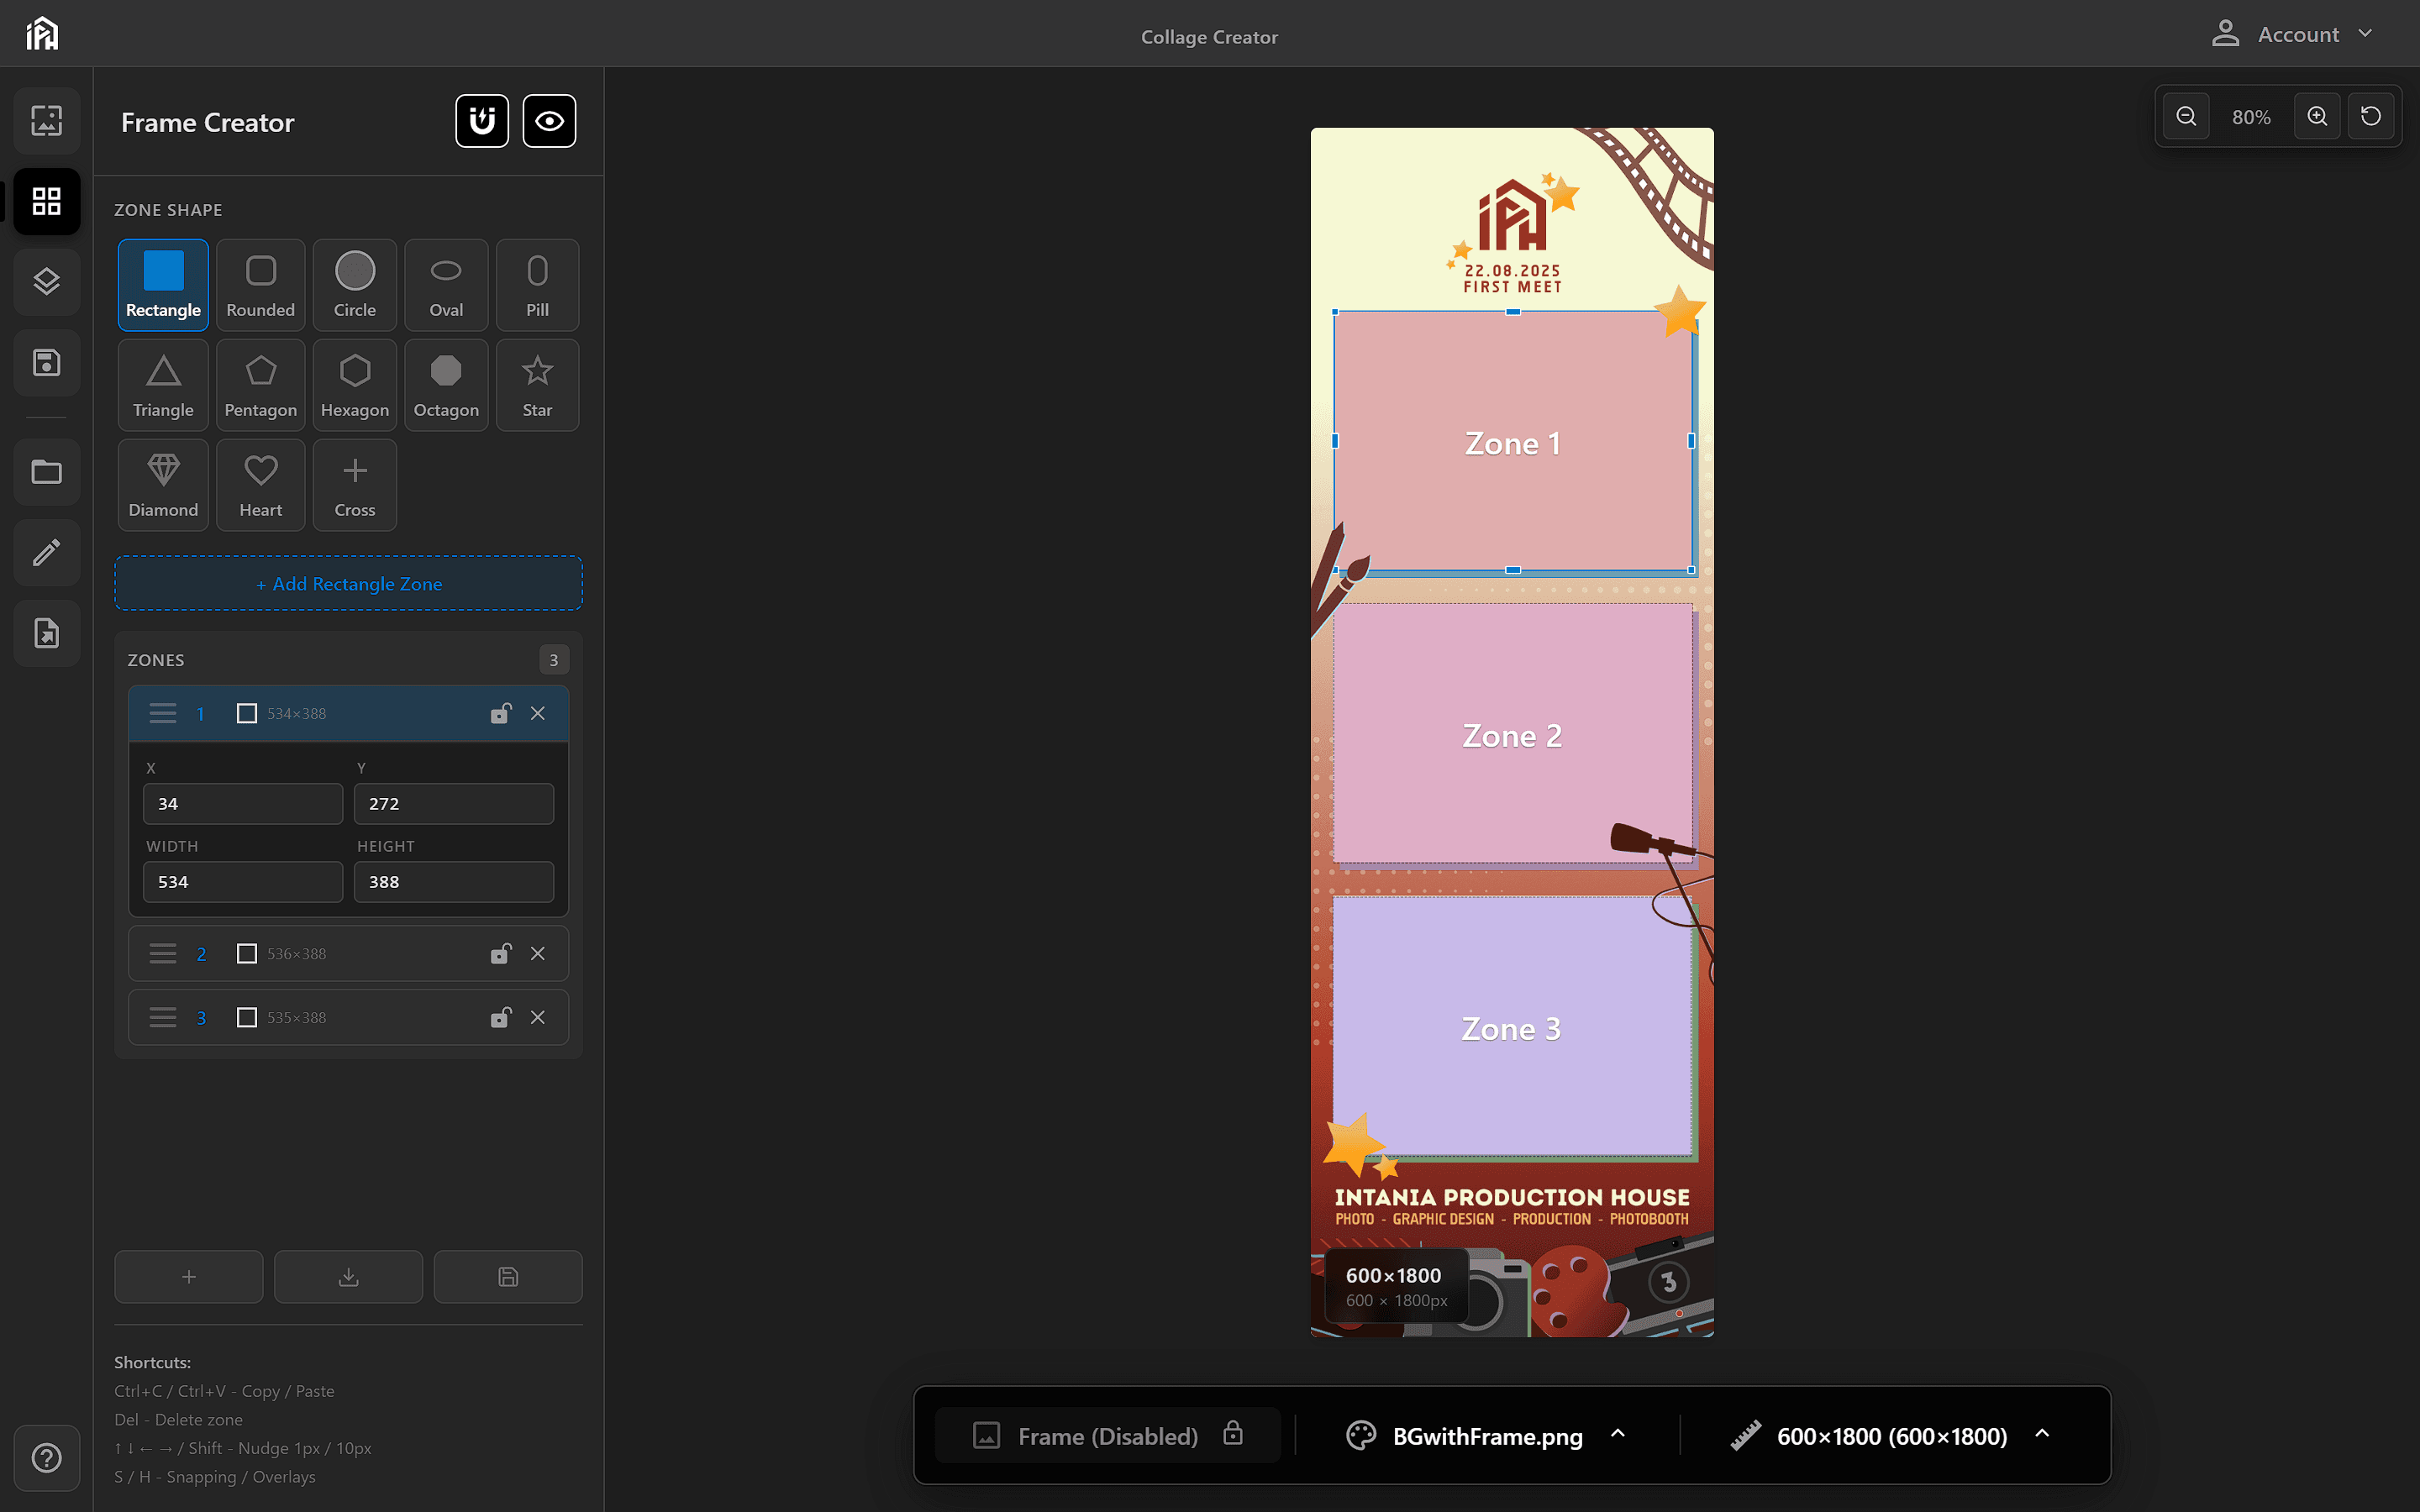Select Zone 3 on the canvas
The width and height of the screenshot is (2420, 1512).
pyautogui.click(x=1512, y=1027)
